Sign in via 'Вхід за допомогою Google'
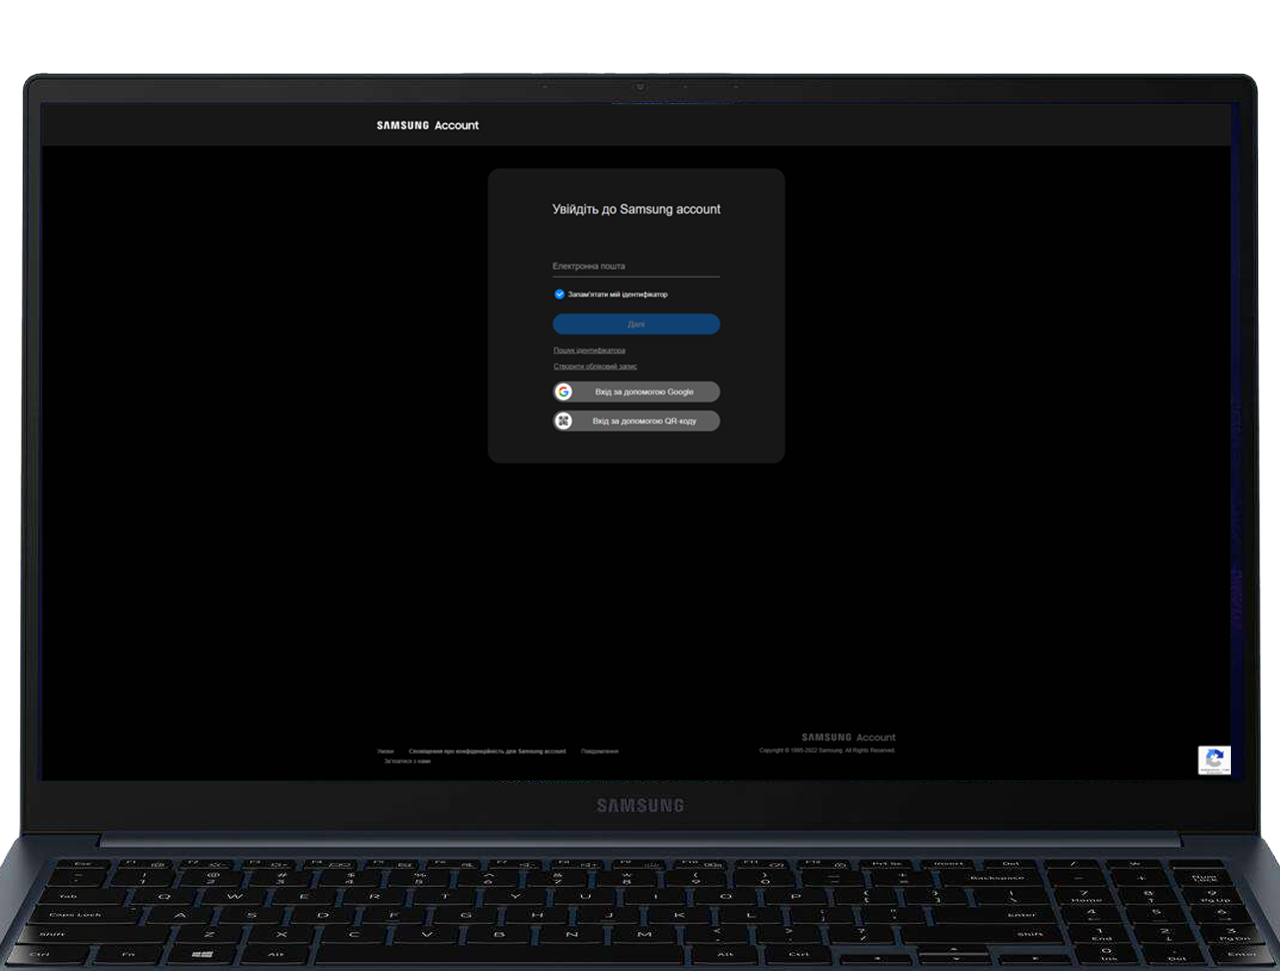1280x971 pixels. tap(644, 392)
